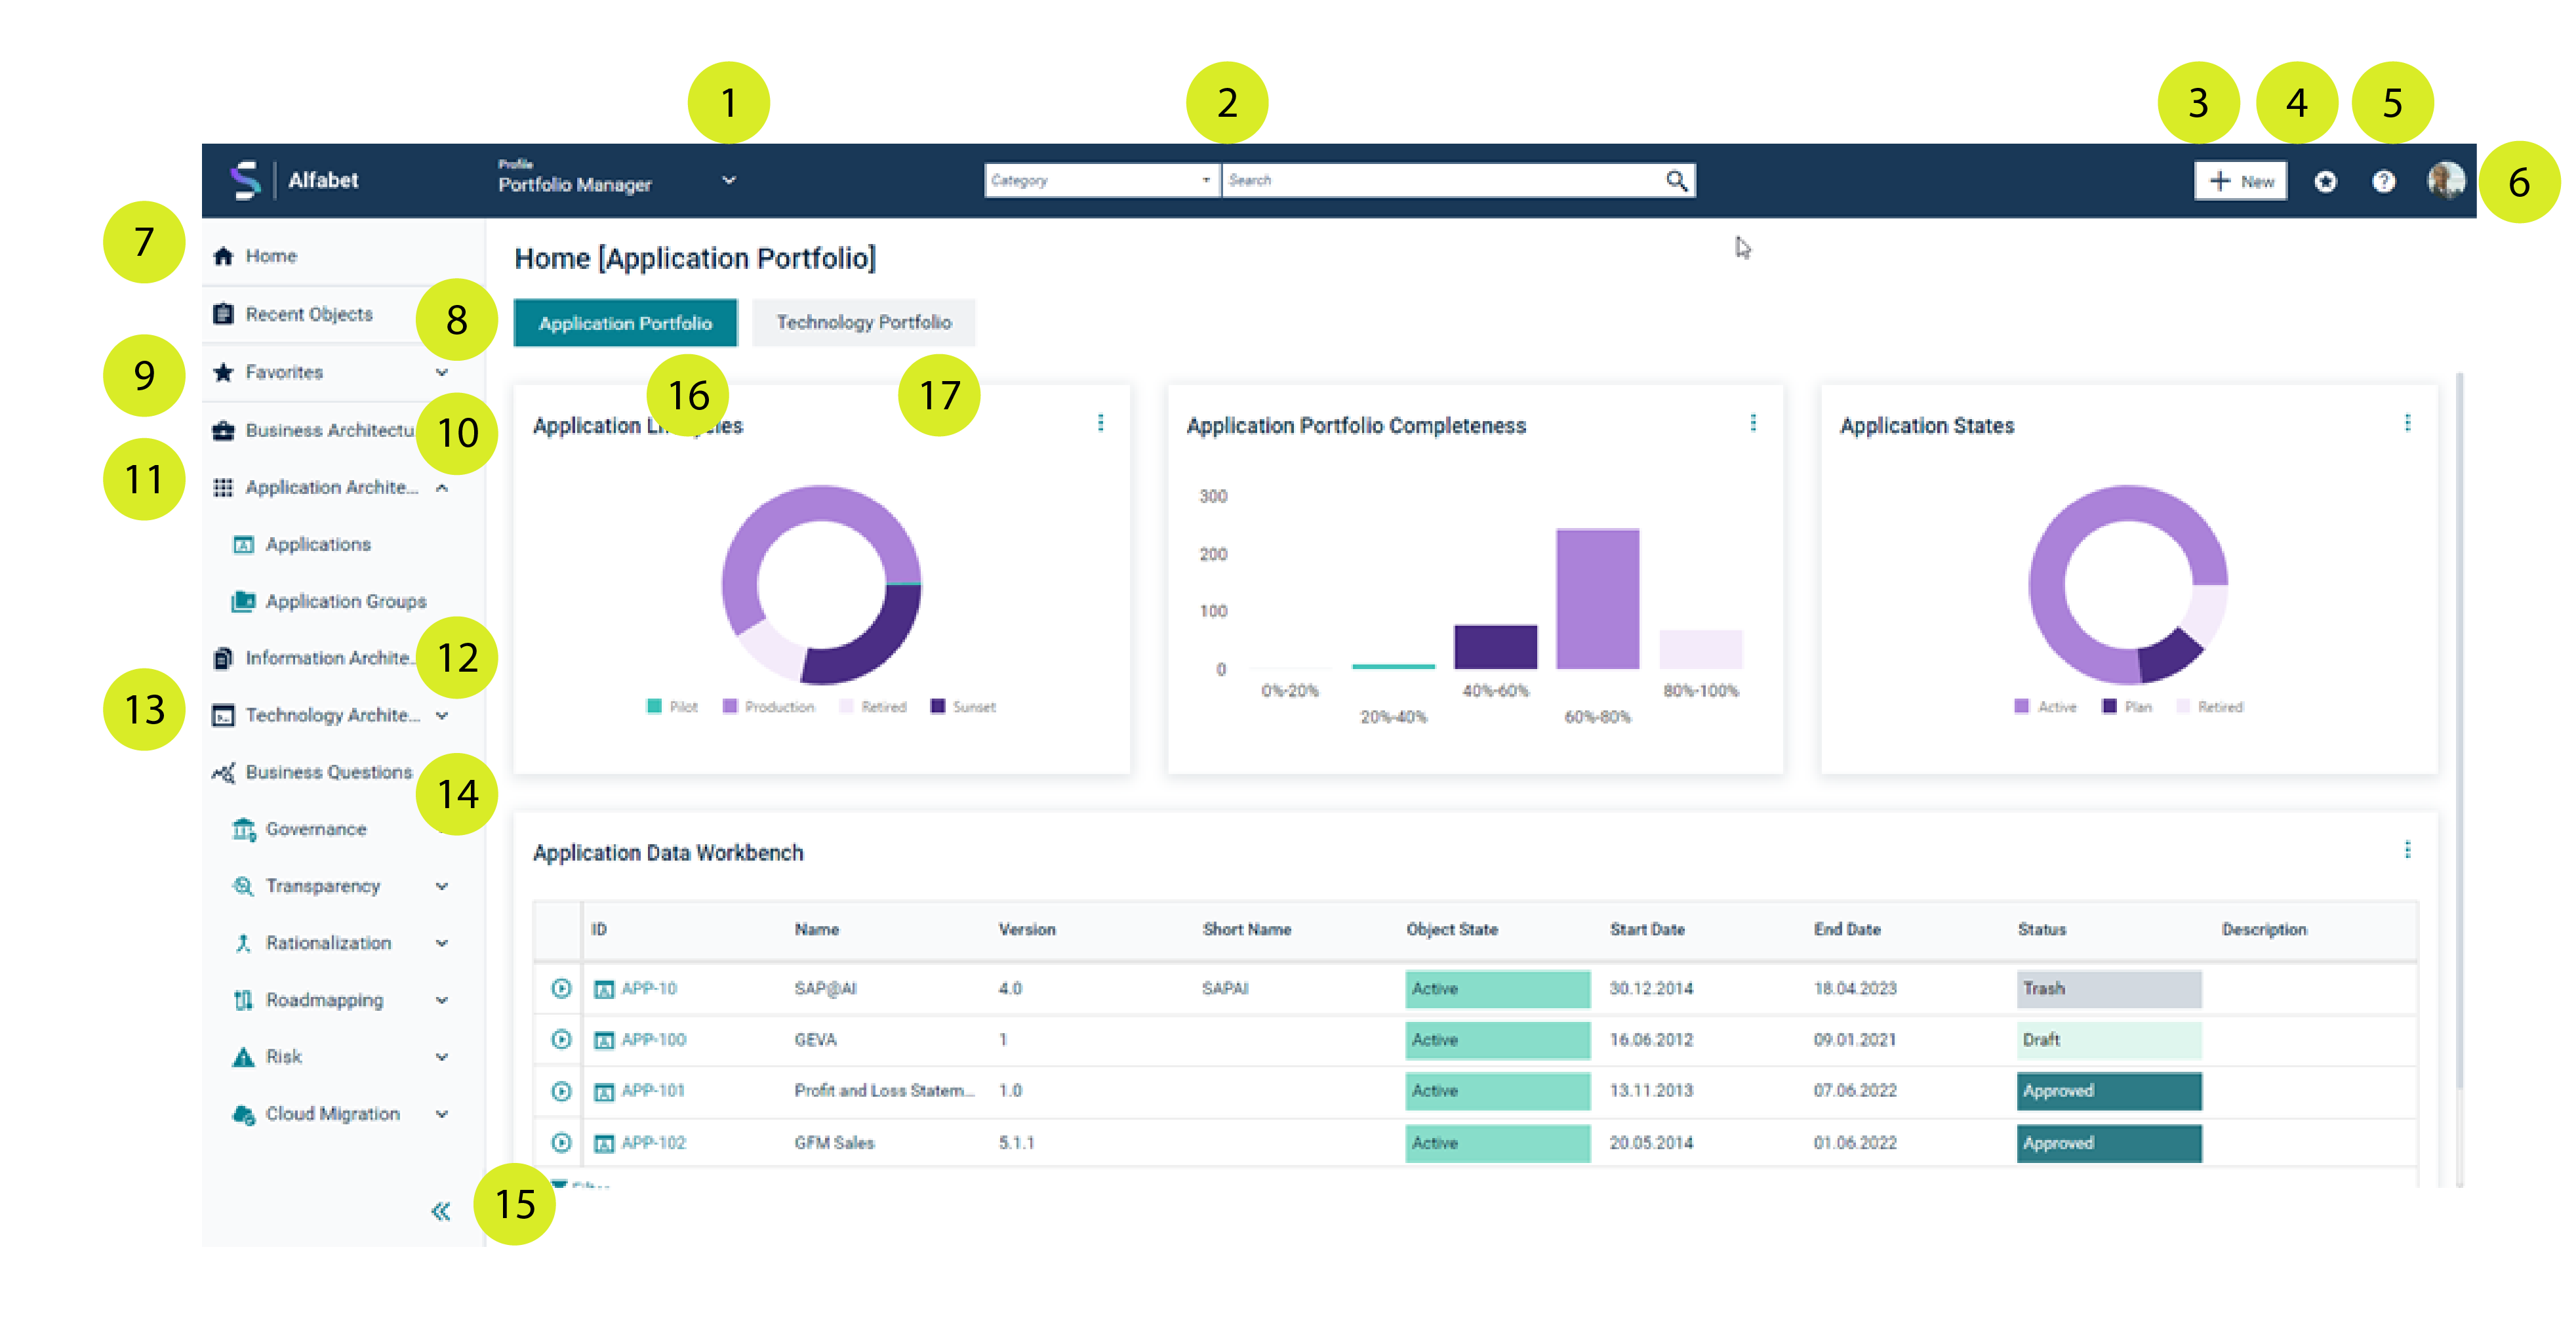Select the Application Portfolio tab
Screen dimensions: 2576x1325
coord(625,322)
